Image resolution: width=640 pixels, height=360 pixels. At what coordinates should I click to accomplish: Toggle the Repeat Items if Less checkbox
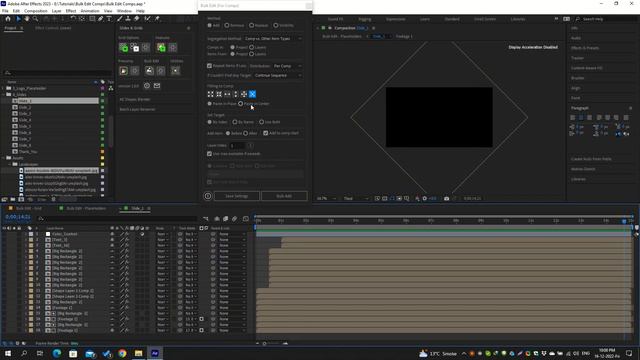[209, 66]
